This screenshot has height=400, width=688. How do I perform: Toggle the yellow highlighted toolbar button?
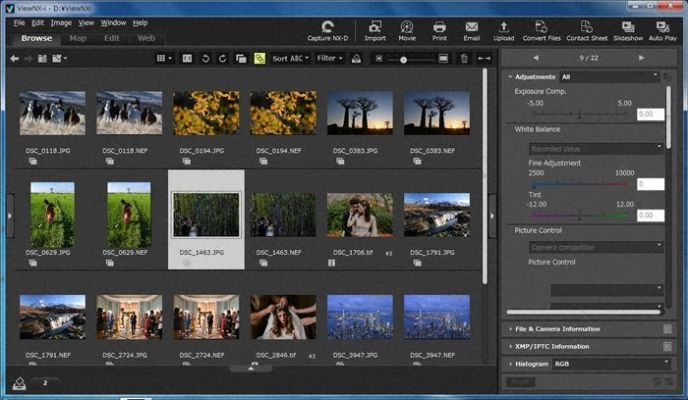point(259,59)
